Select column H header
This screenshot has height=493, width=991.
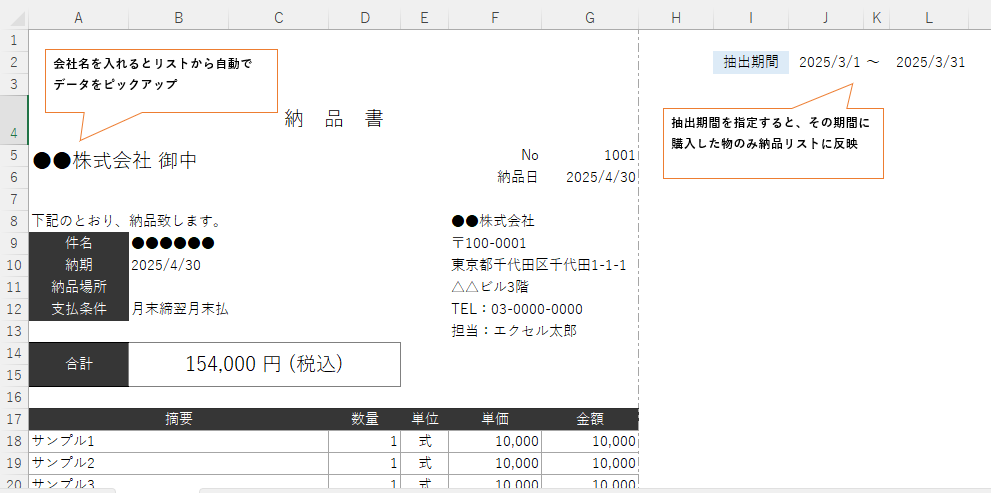(676, 18)
